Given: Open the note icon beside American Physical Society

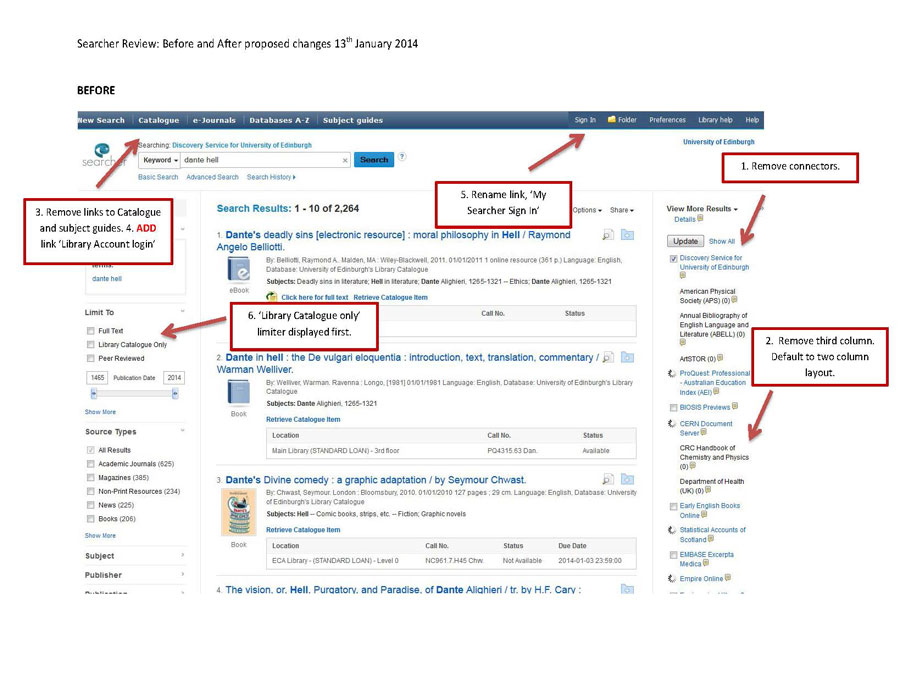Looking at the screenshot, I should [x=734, y=300].
